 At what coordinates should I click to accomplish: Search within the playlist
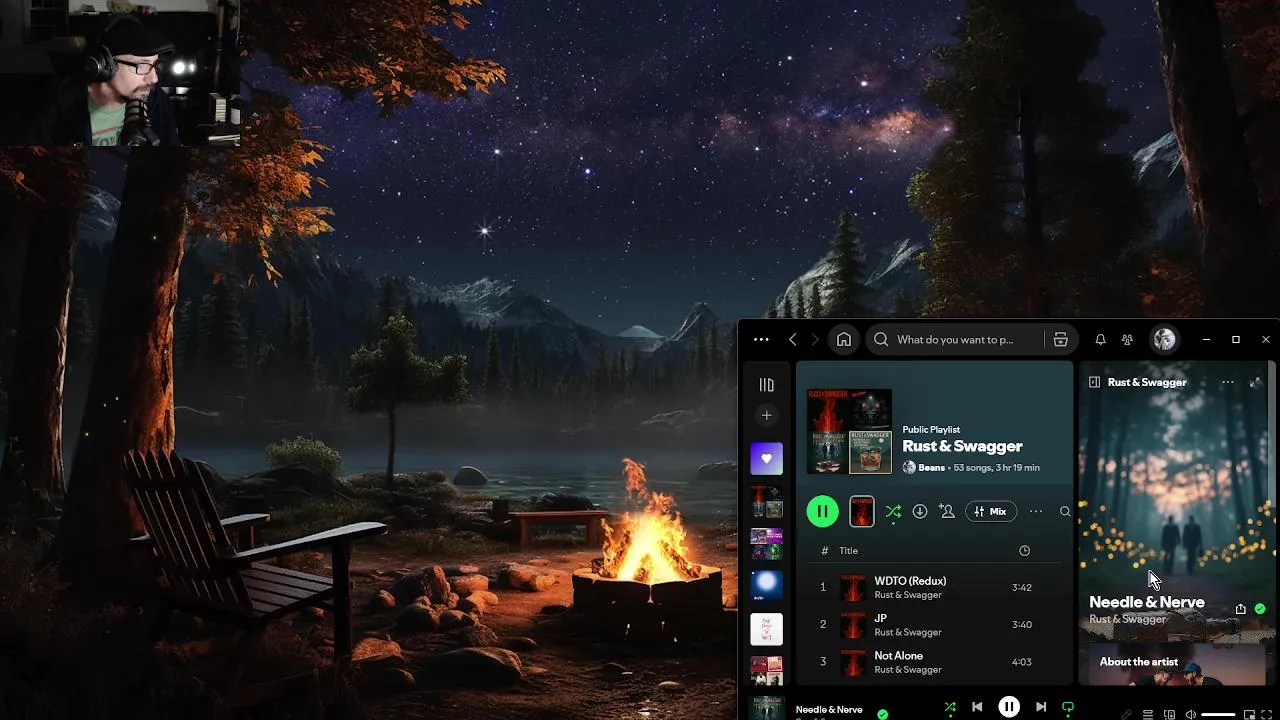click(x=1065, y=512)
